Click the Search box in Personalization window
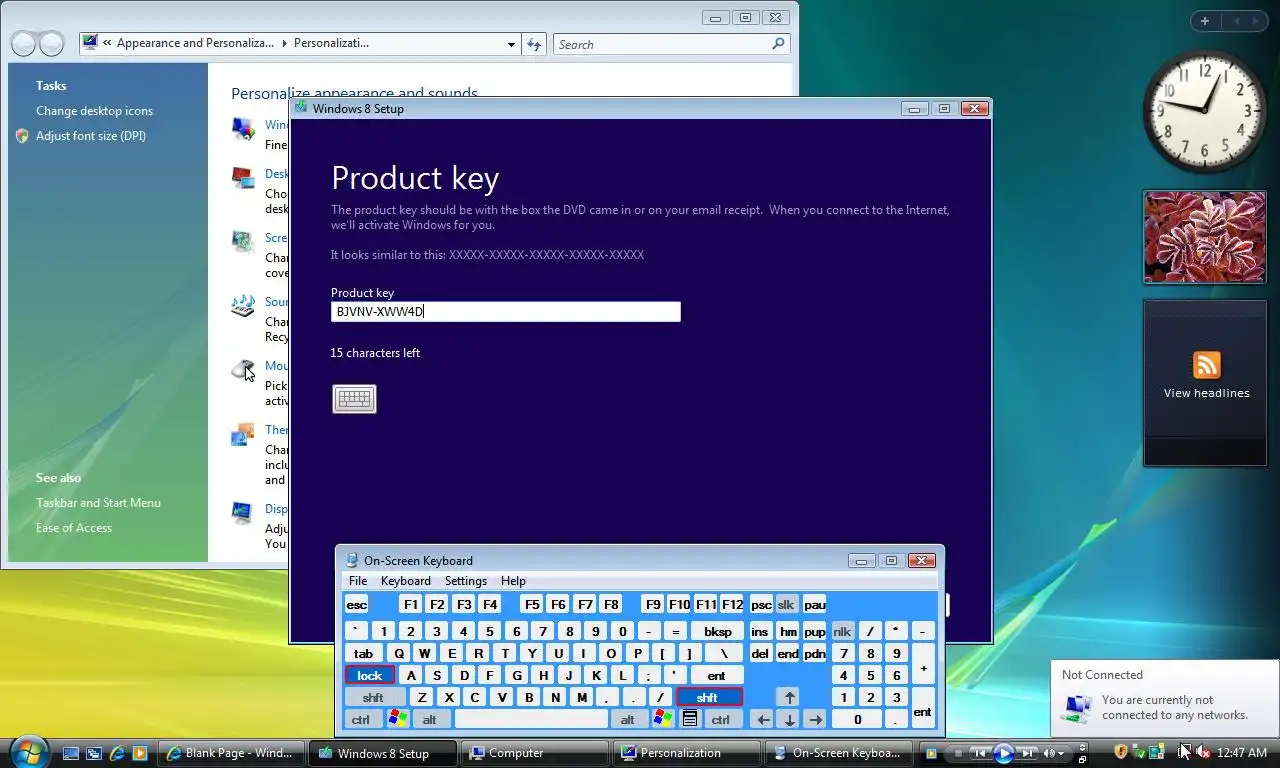This screenshot has height=768, width=1280. 672,44
